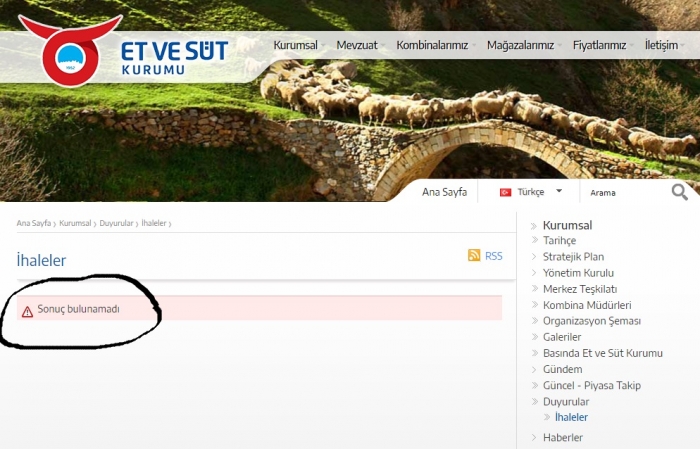700x449 pixels.
Task: Open the Mevzuat top menu
Action: (357, 45)
